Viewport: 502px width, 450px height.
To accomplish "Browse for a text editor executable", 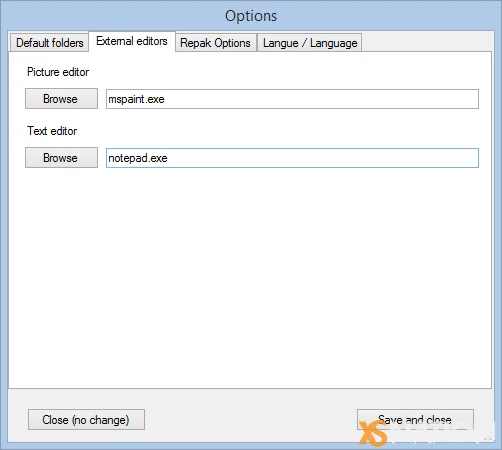I will coord(61,158).
